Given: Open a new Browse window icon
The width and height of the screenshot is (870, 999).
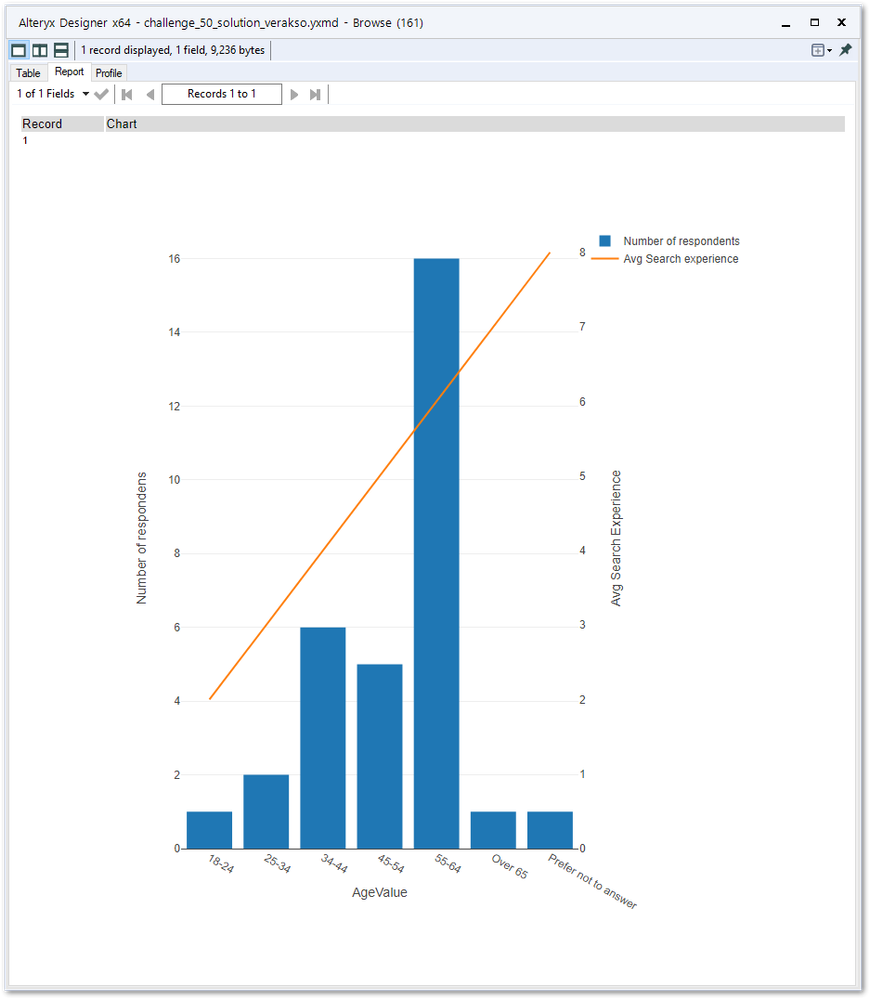Looking at the screenshot, I should point(816,49).
